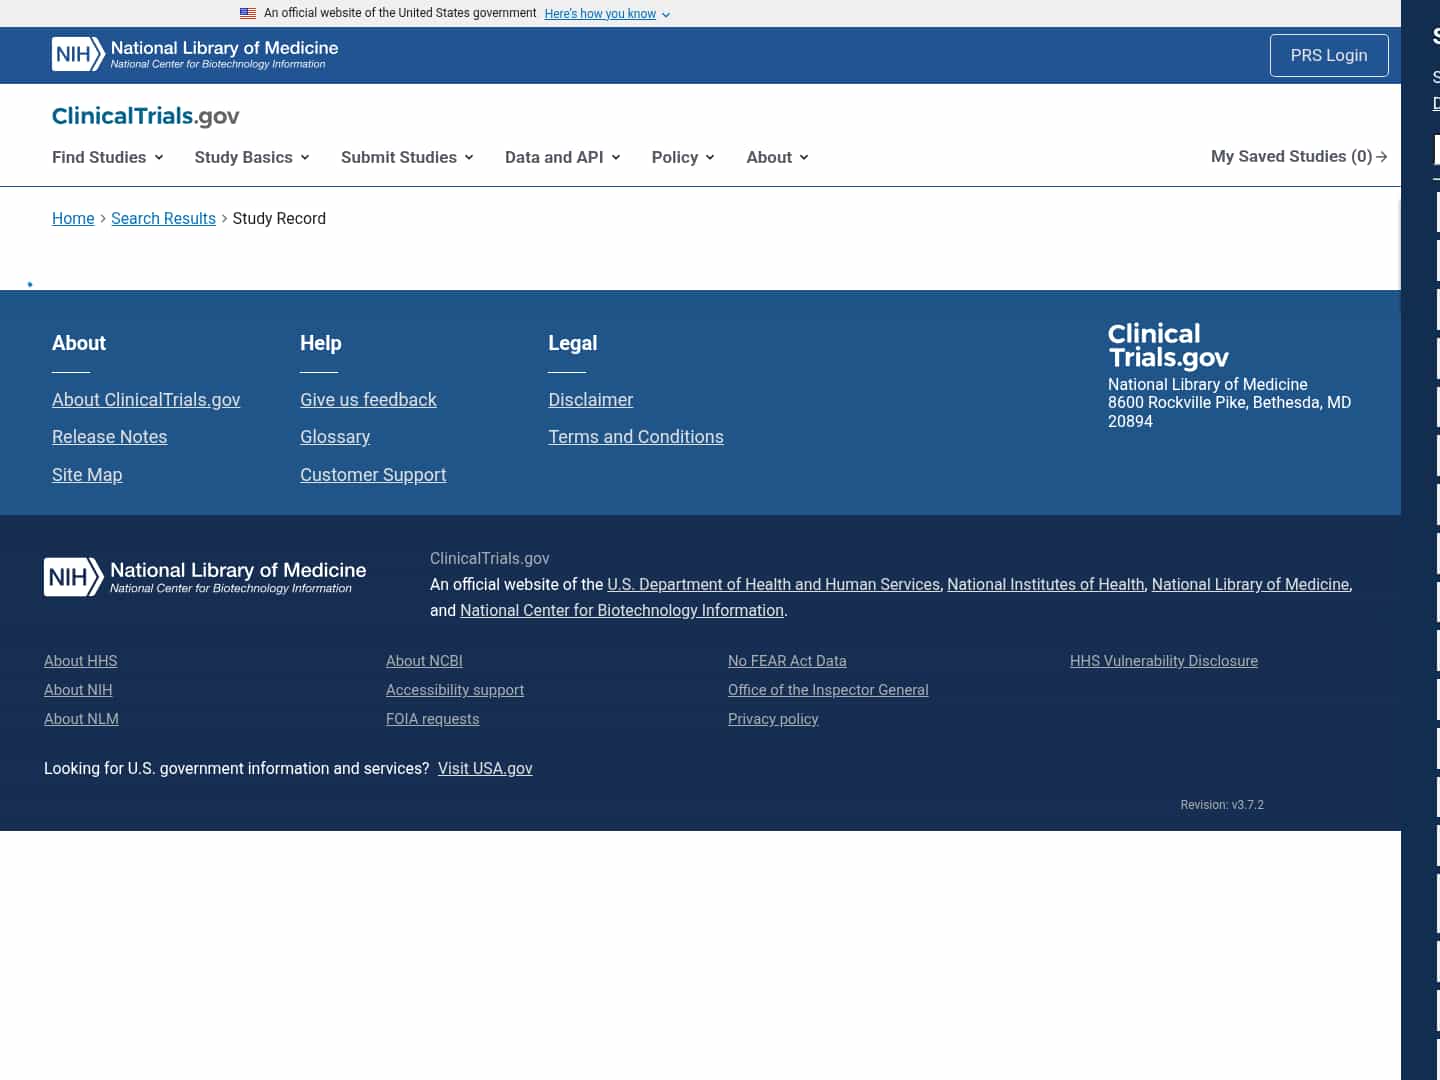Open National Library of Medicine footer text link
This screenshot has height=1080, width=1440.
pyautogui.click(x=1251, y=584)
